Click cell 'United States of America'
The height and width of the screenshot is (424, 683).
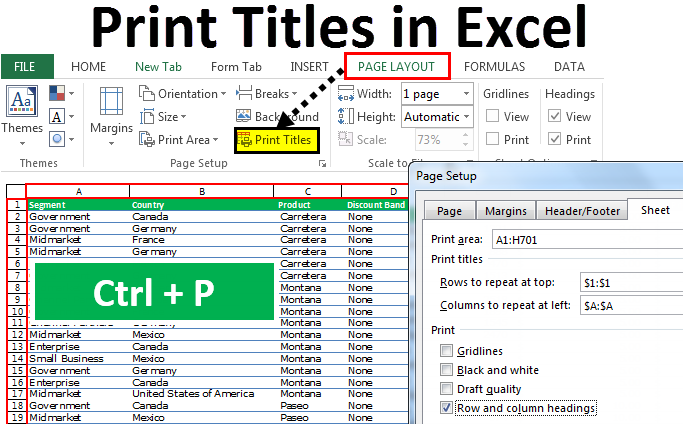click(202, 393)
